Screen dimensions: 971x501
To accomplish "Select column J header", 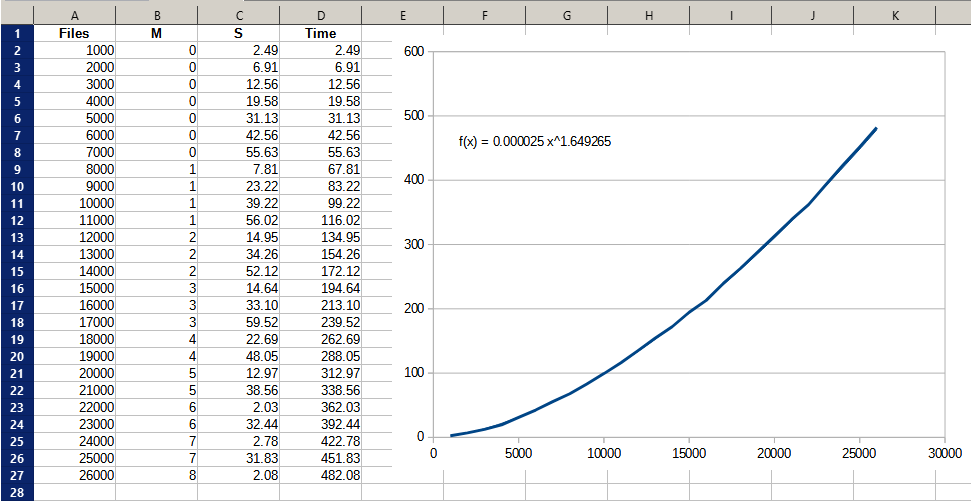I will click(812, 15).
